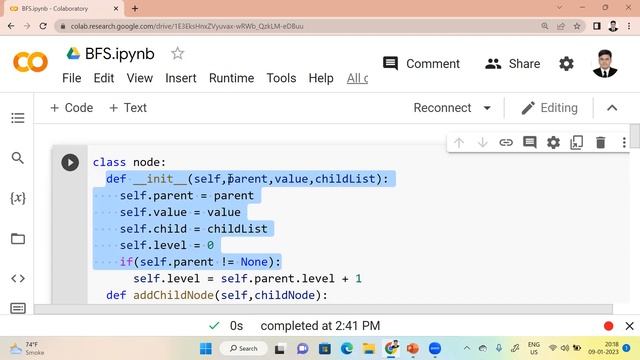Open the table of contents sidebar icon

point(18,118)
